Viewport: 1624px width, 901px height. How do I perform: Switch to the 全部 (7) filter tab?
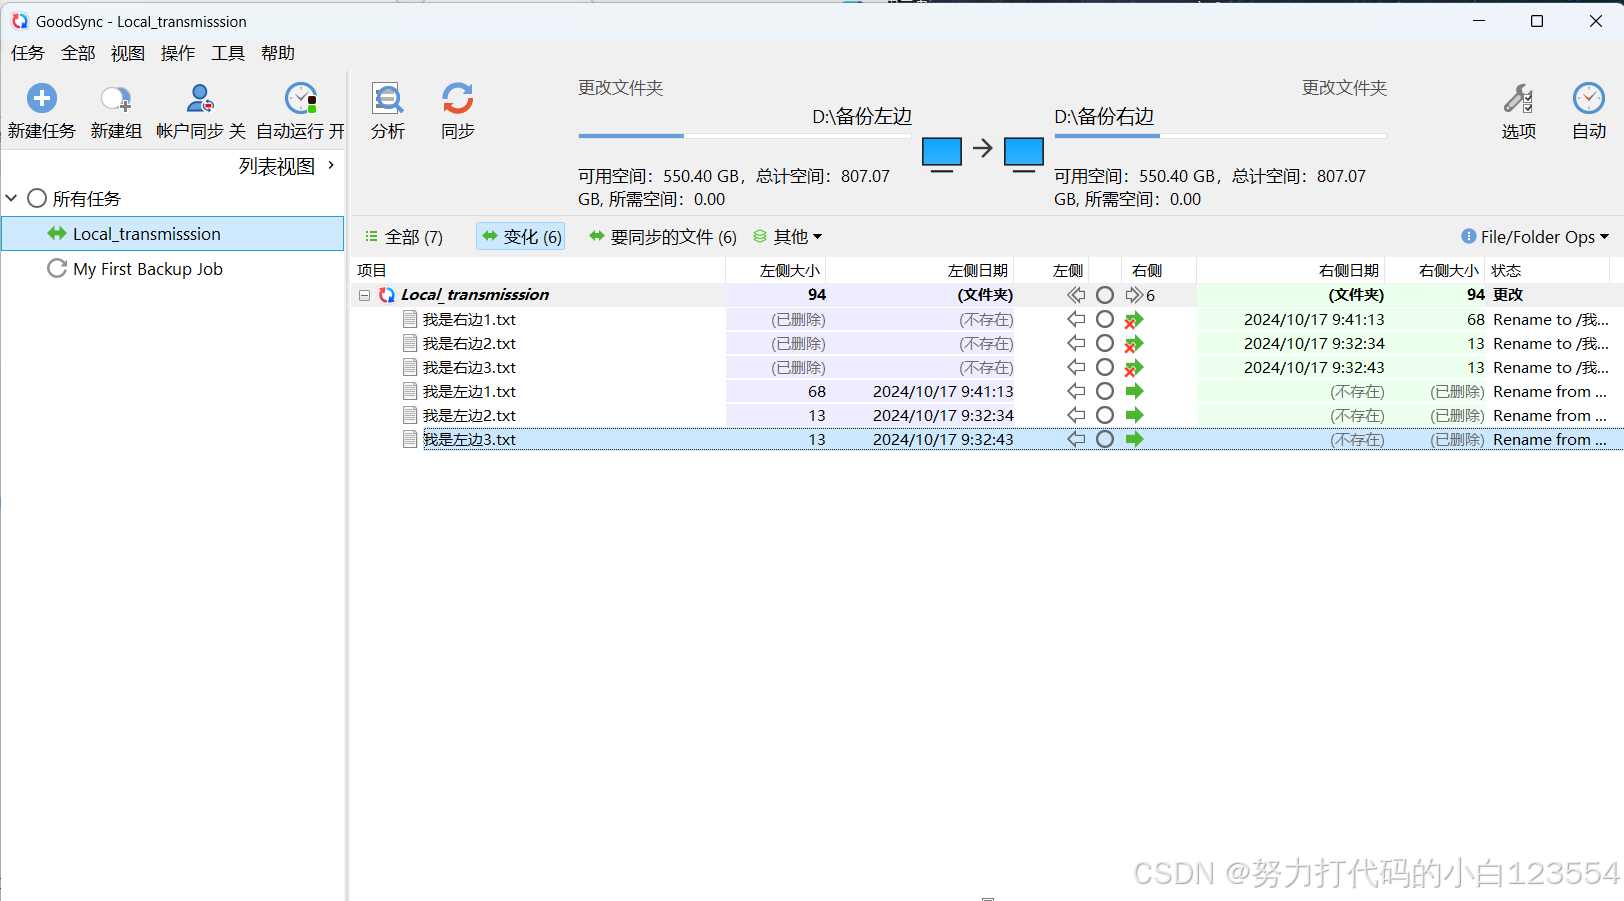[x=404, y=237]
